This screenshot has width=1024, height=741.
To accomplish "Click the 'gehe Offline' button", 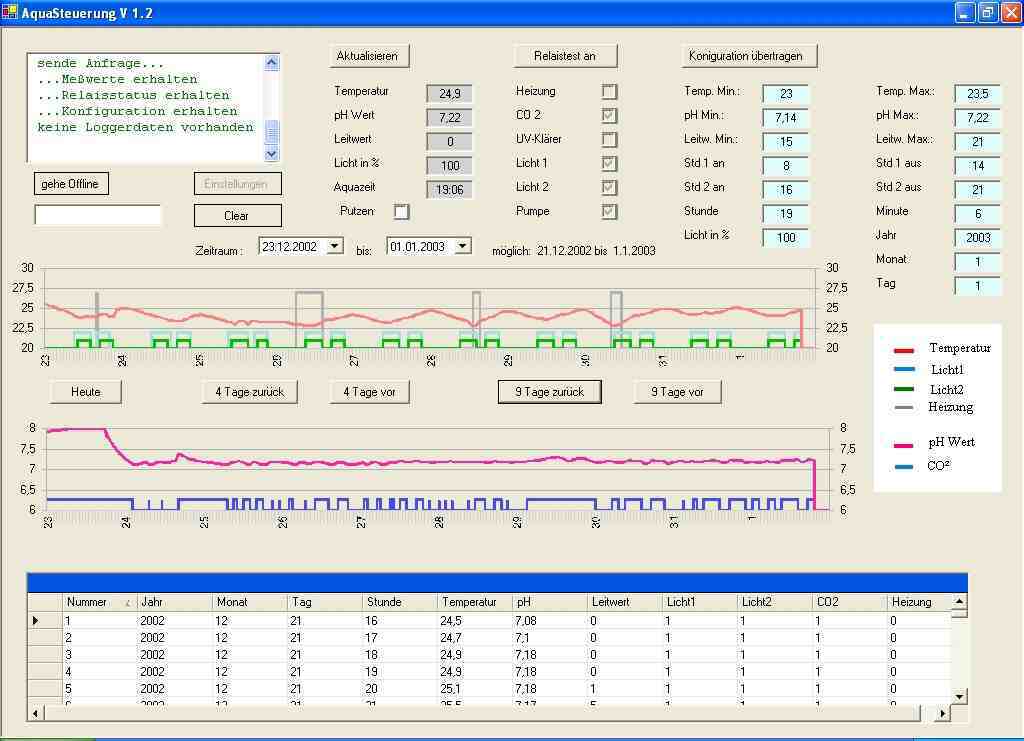I will point(70,184).
